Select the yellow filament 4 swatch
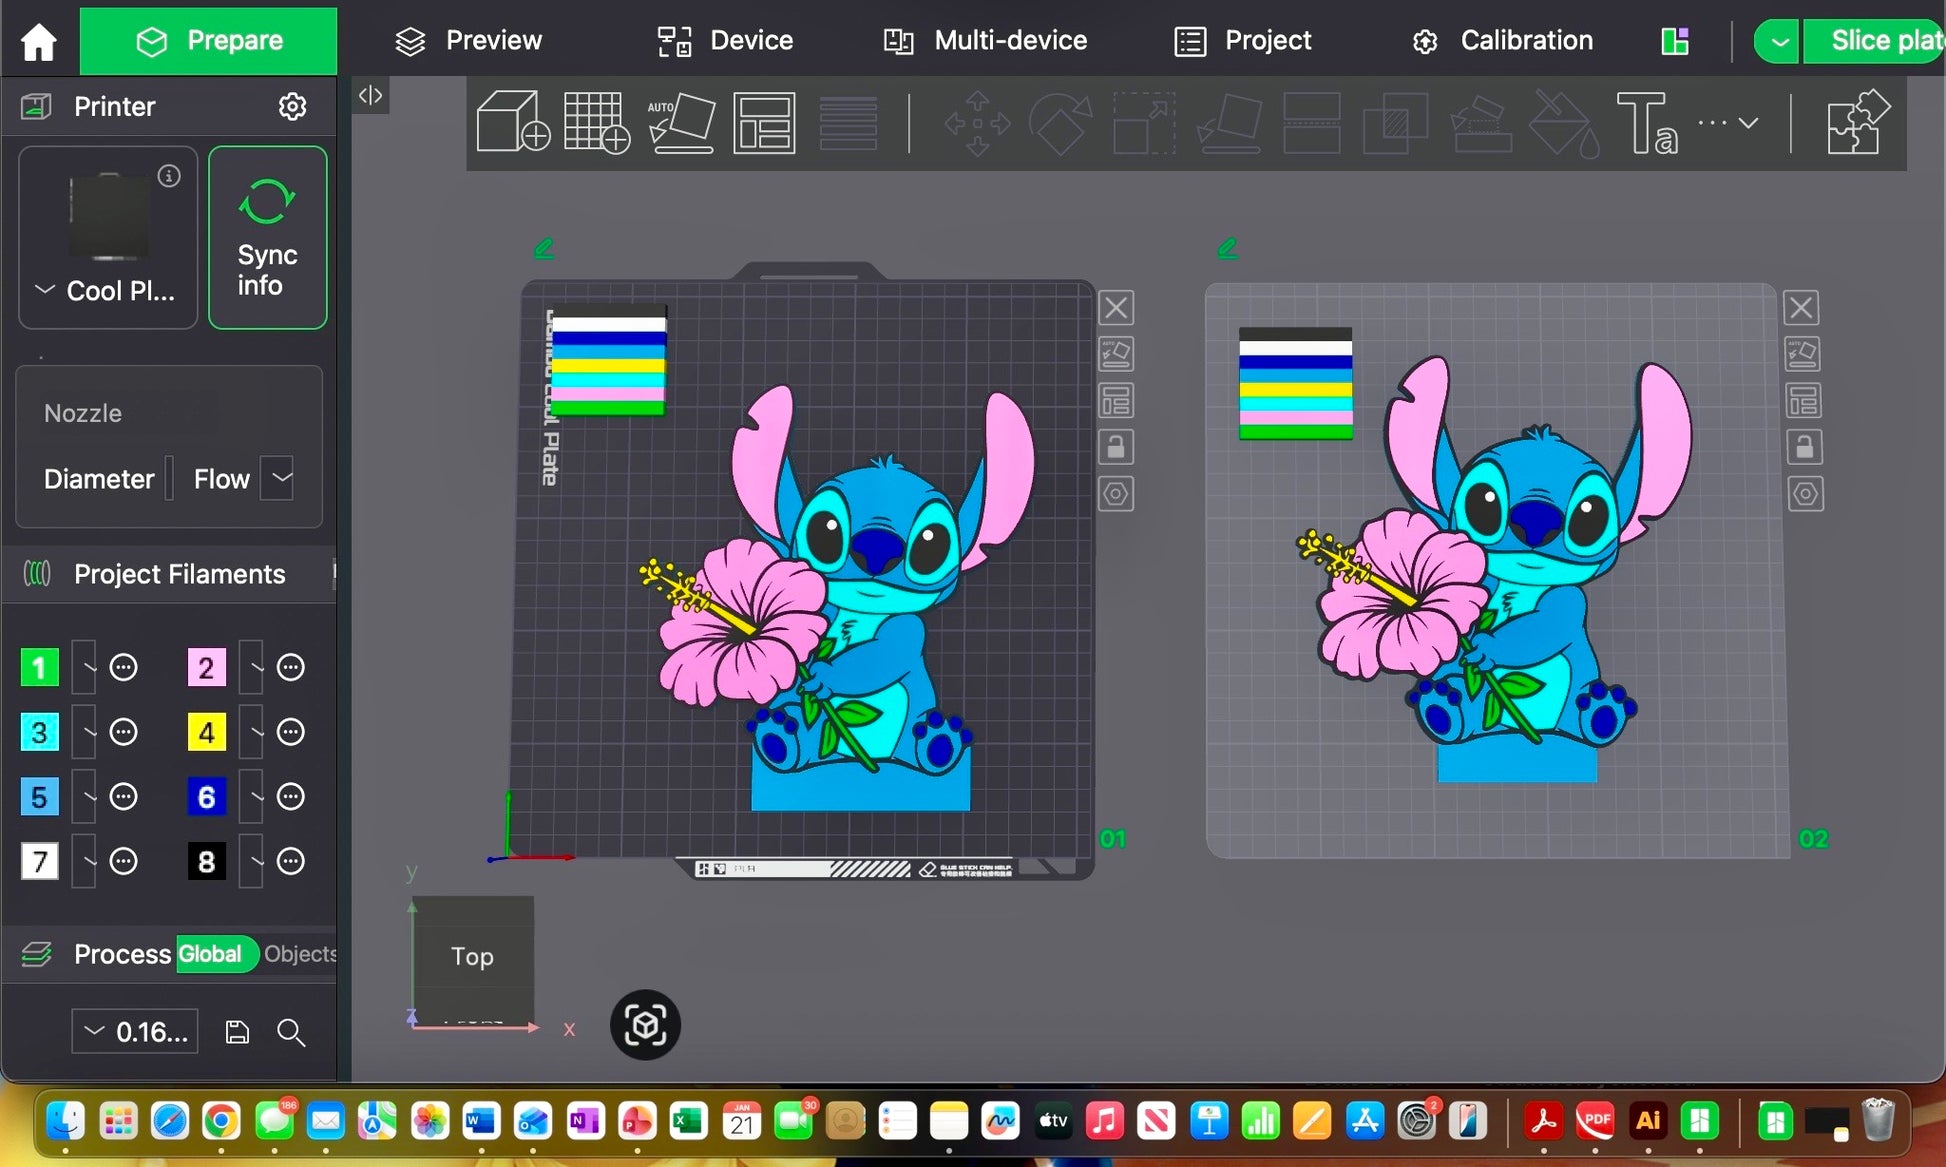This screenshot has width=1946, height=1167. coord(206,732)
